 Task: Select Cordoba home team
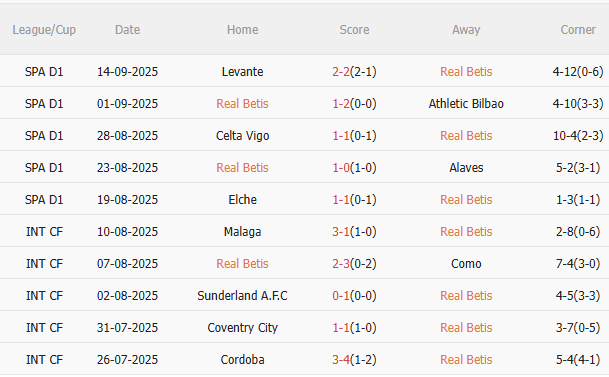pyautogui.click(x=242, y=360)
